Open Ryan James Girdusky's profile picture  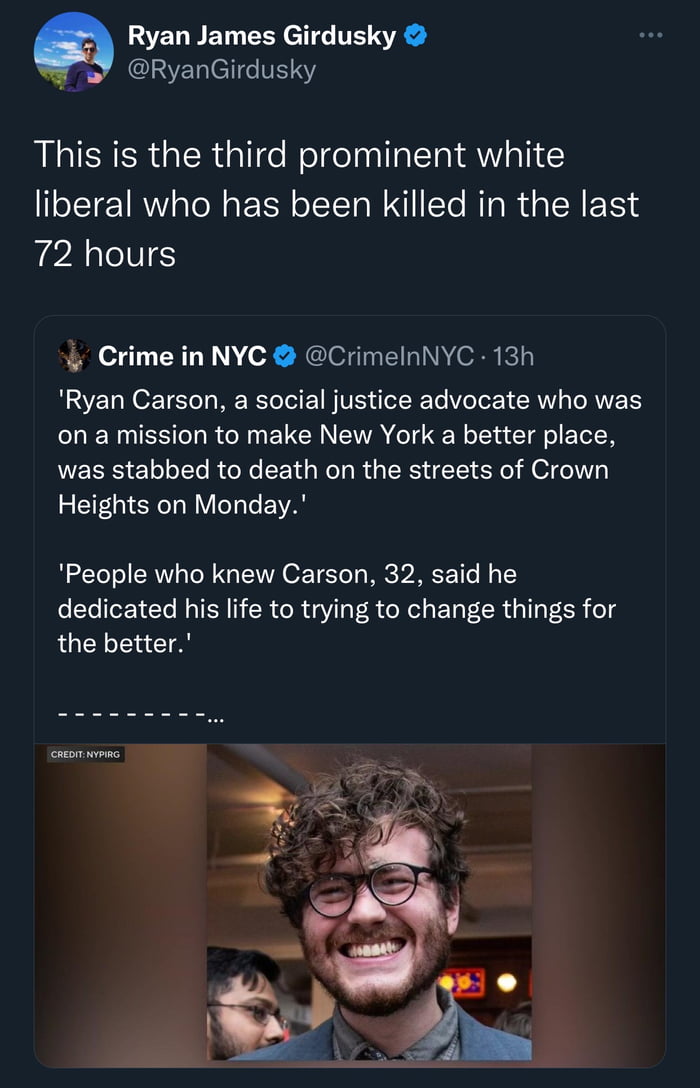(73, 52)
